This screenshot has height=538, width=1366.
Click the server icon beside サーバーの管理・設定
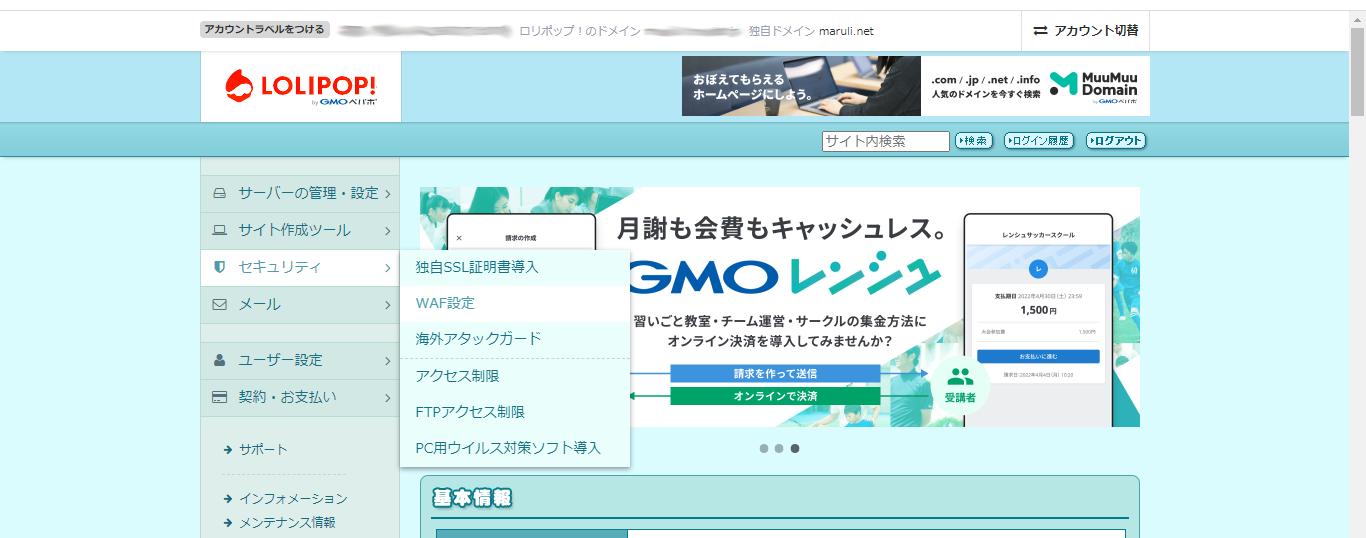pyautogui.click(x=220, y=194)
